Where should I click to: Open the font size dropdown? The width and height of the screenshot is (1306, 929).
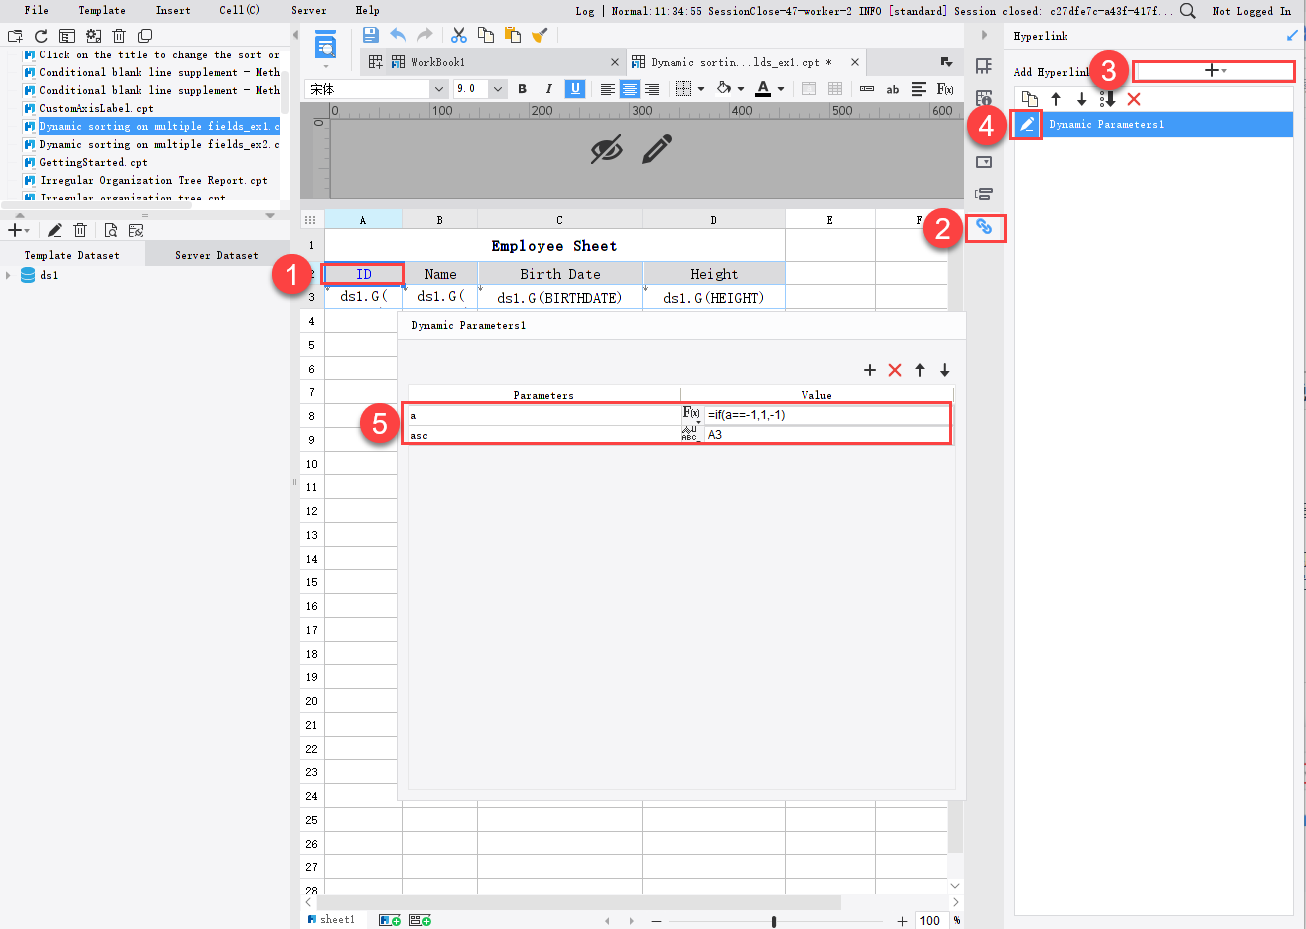(x=498, y=89)
